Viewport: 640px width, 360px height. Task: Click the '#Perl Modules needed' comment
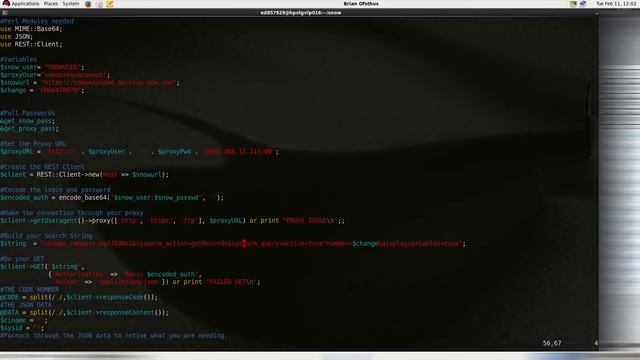coord(37,21)
